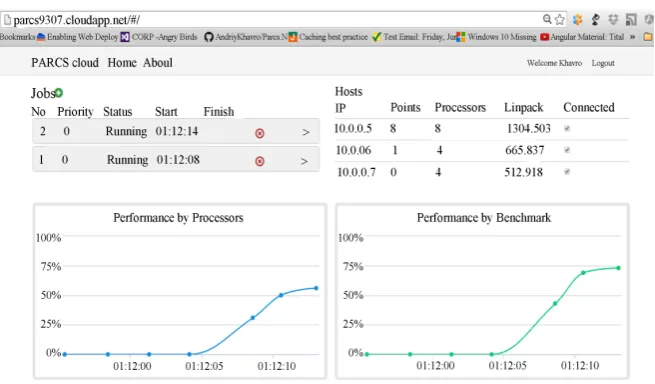The image size is (655, 384).
Task: Click Processors column header
Action: [x=460, y=107]
